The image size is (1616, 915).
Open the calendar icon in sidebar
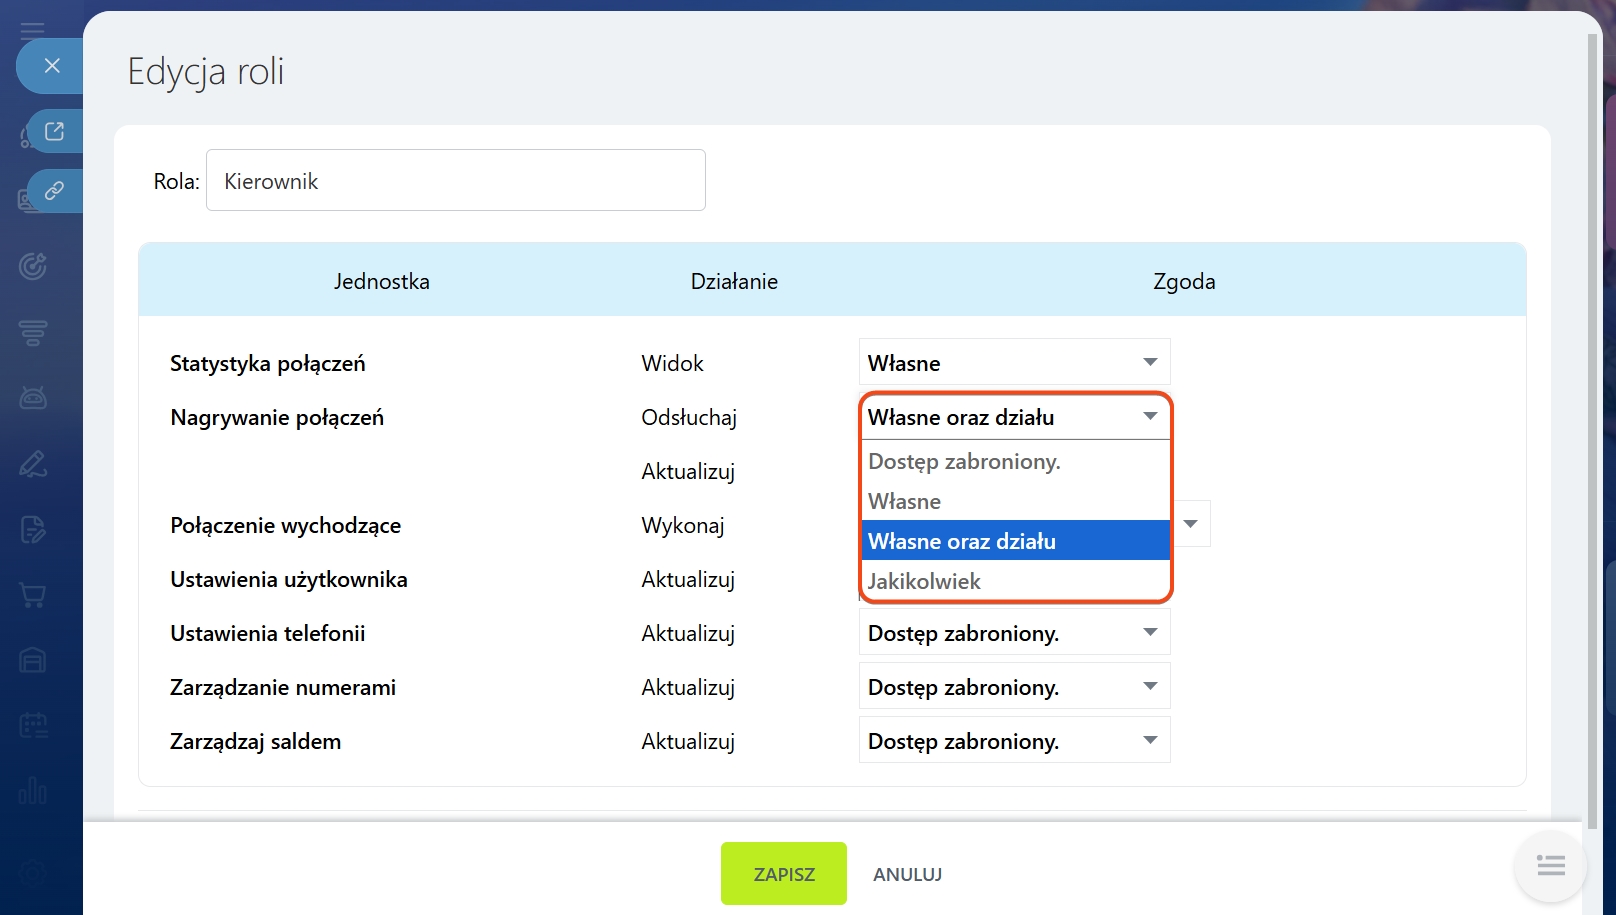pos(33,725)
